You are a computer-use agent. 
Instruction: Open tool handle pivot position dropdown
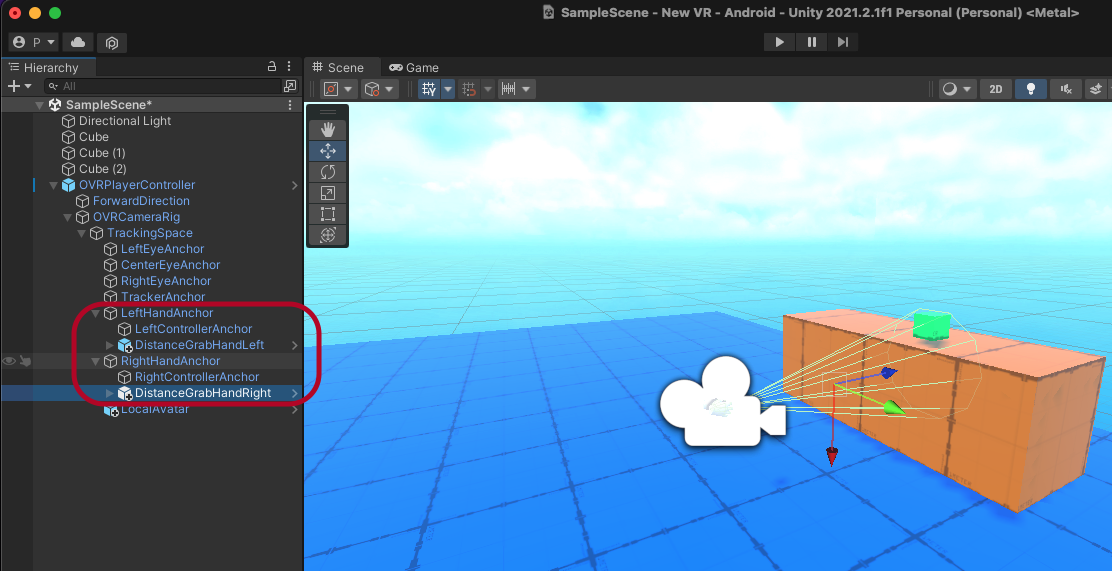(x=338, y=89)
